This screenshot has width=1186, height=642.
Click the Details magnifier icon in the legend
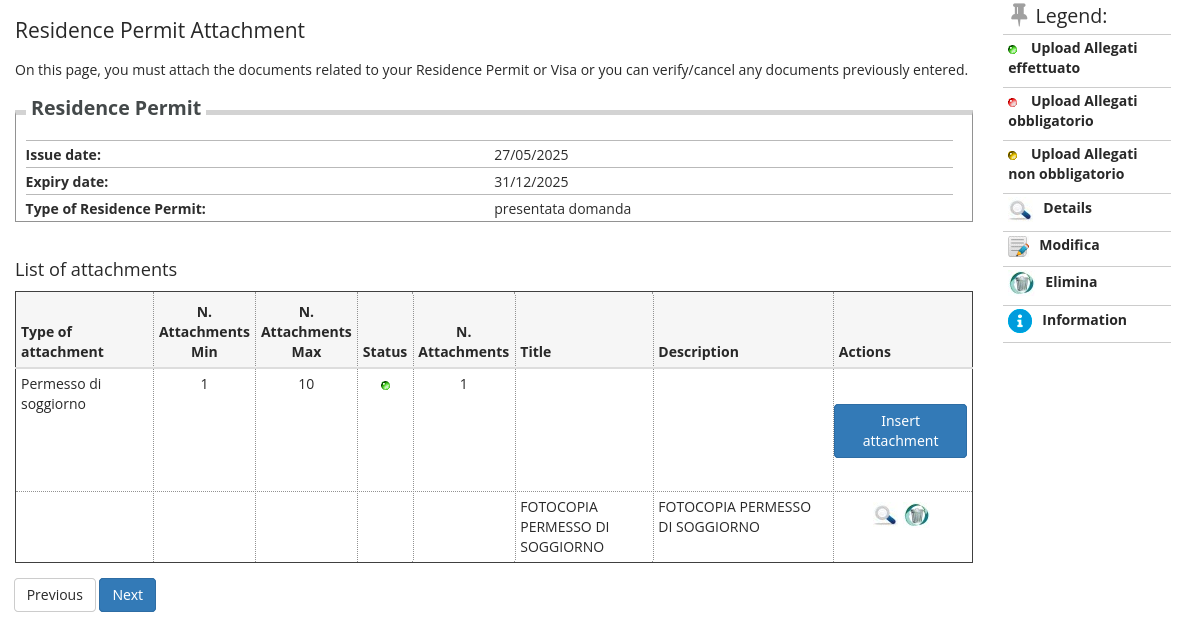pyautogui.click(x=1020, y=210)
